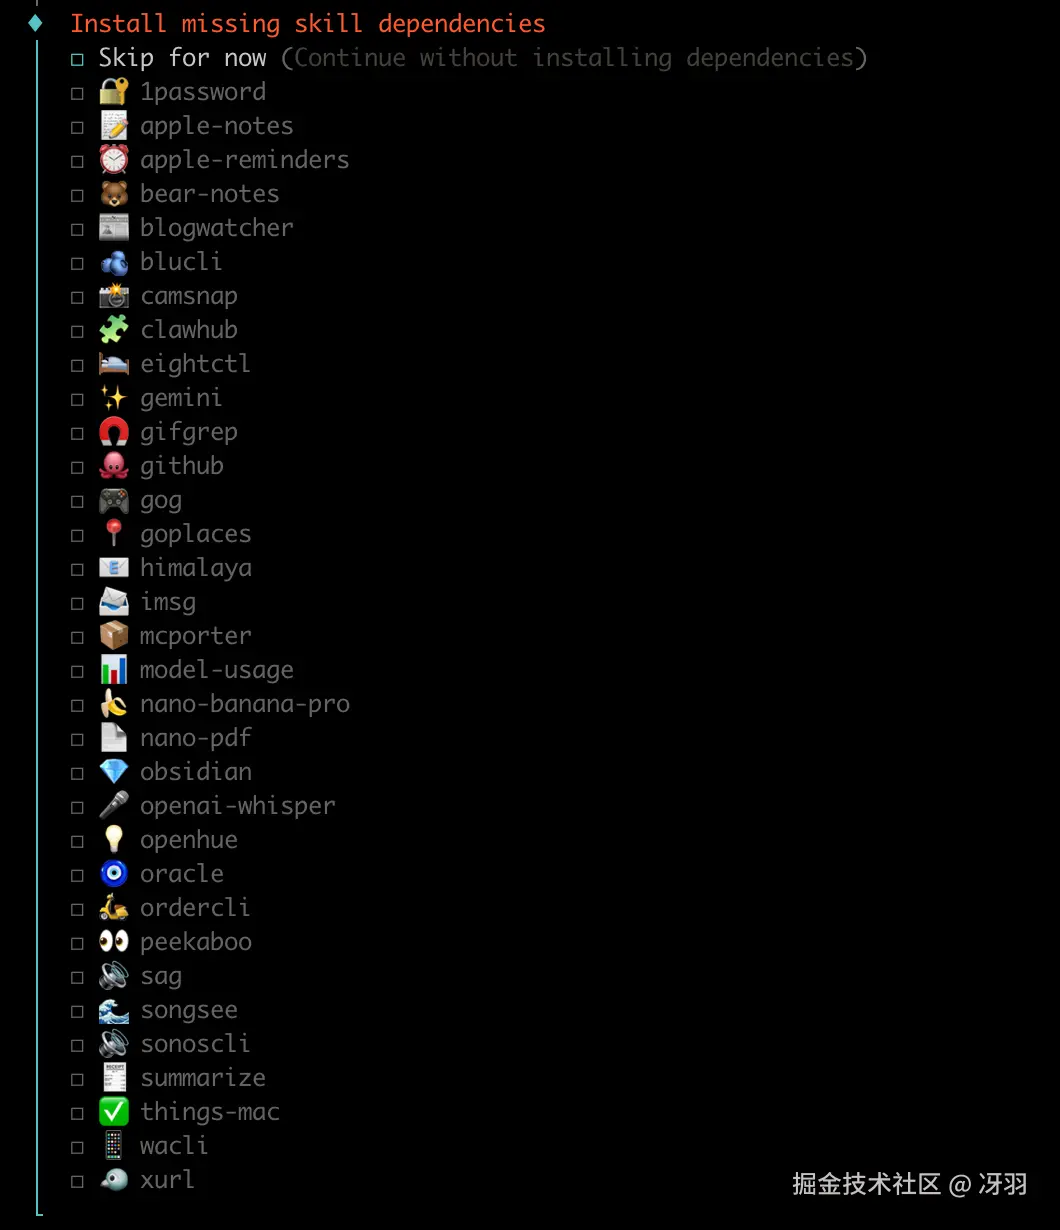Check the box next to summarize
The width and height of the screenshot is (1060, 1230).
pos(77,1080)
